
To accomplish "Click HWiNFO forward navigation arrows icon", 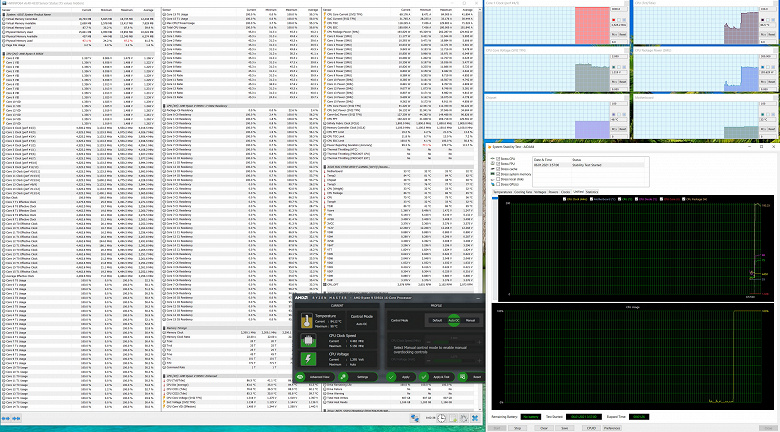I will point(16,419).
